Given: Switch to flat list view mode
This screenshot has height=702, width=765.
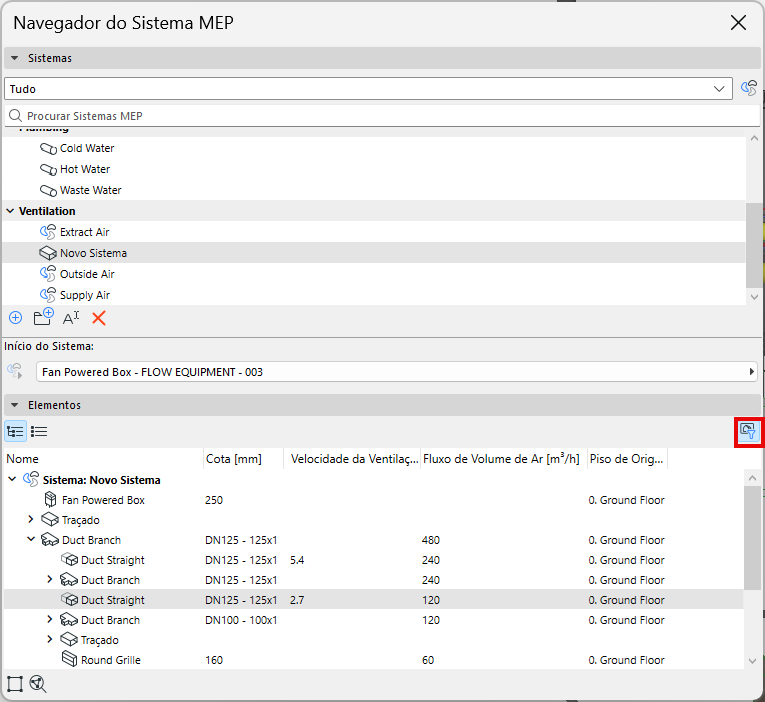Looking at the screenshot, I should coord(39,432).
